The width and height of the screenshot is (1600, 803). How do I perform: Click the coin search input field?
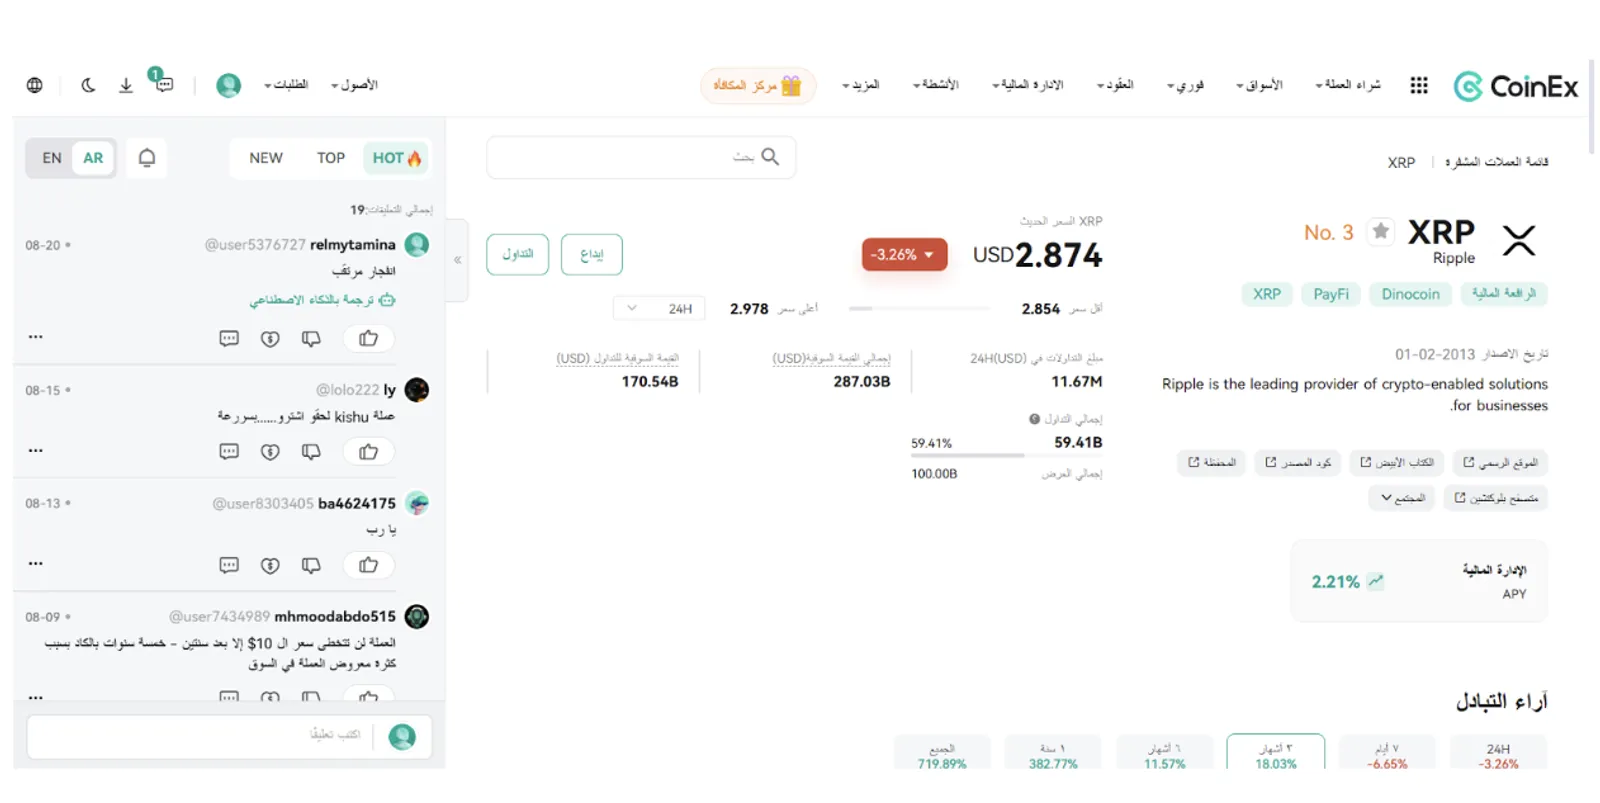point(641,157)
